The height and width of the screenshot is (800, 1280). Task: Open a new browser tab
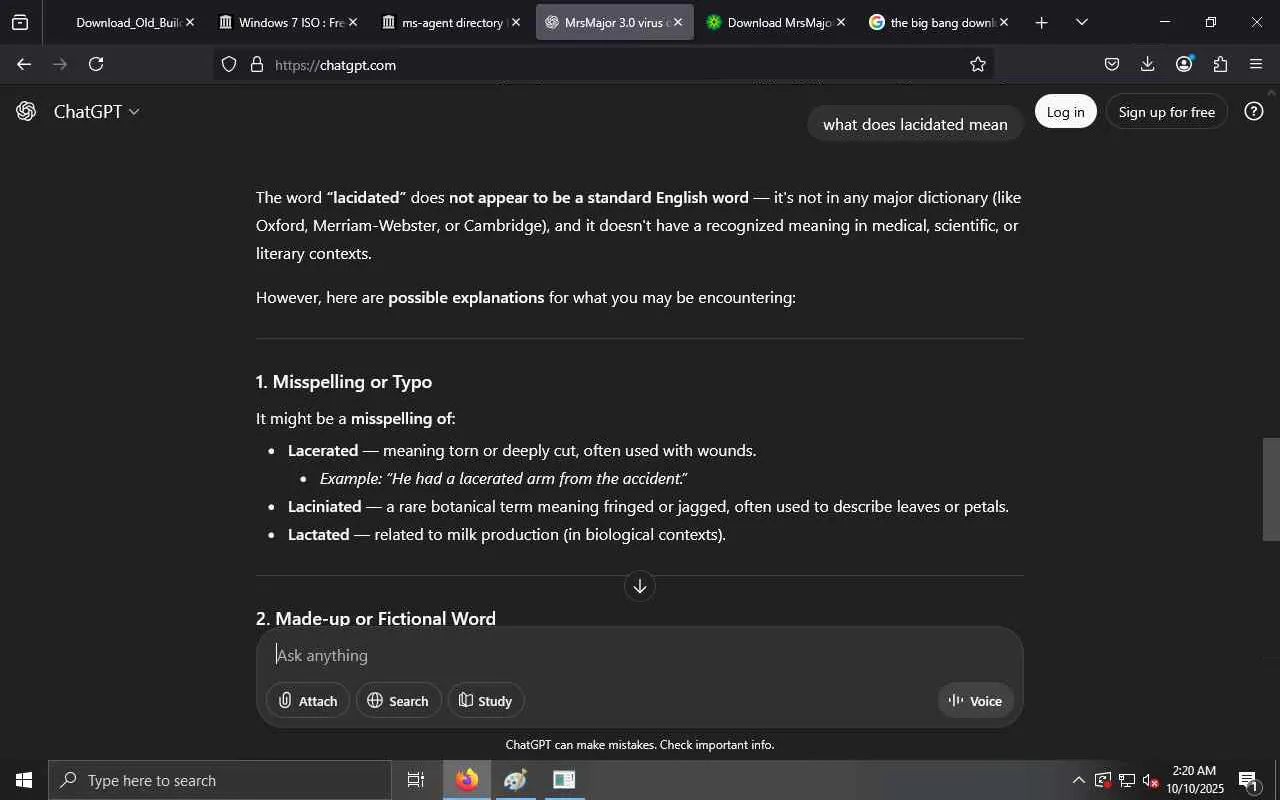1041,22
